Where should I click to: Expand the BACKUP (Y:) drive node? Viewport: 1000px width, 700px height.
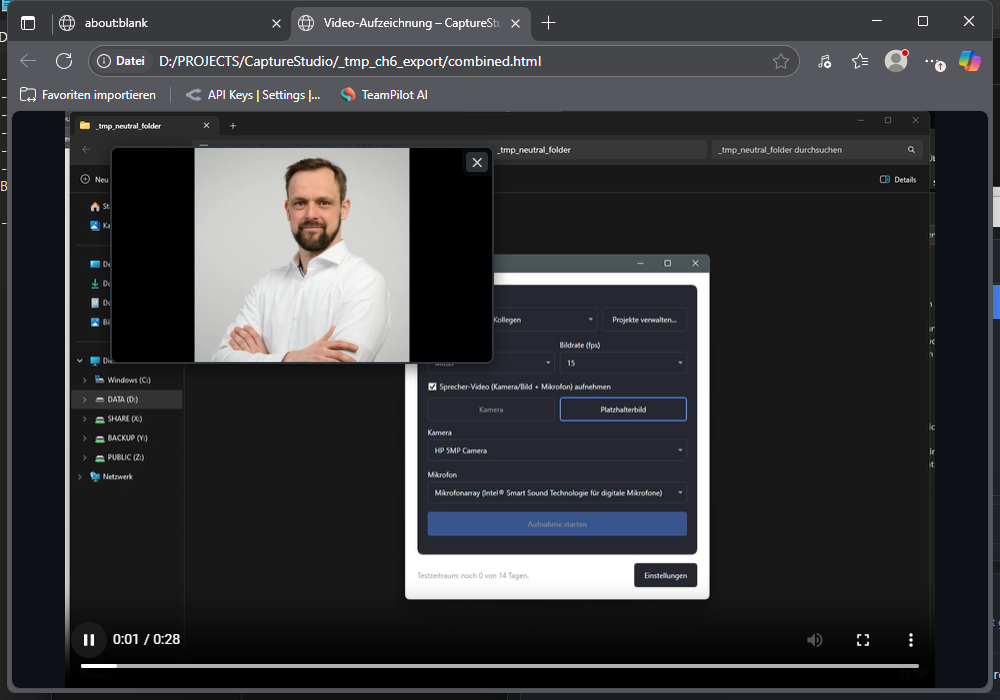[x=85, y=439]
